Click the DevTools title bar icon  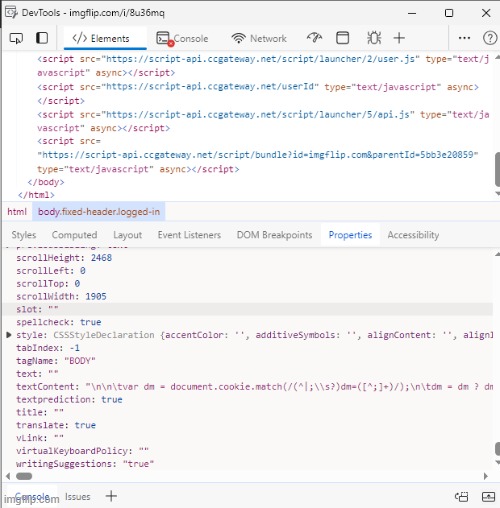tap(11, 13)
